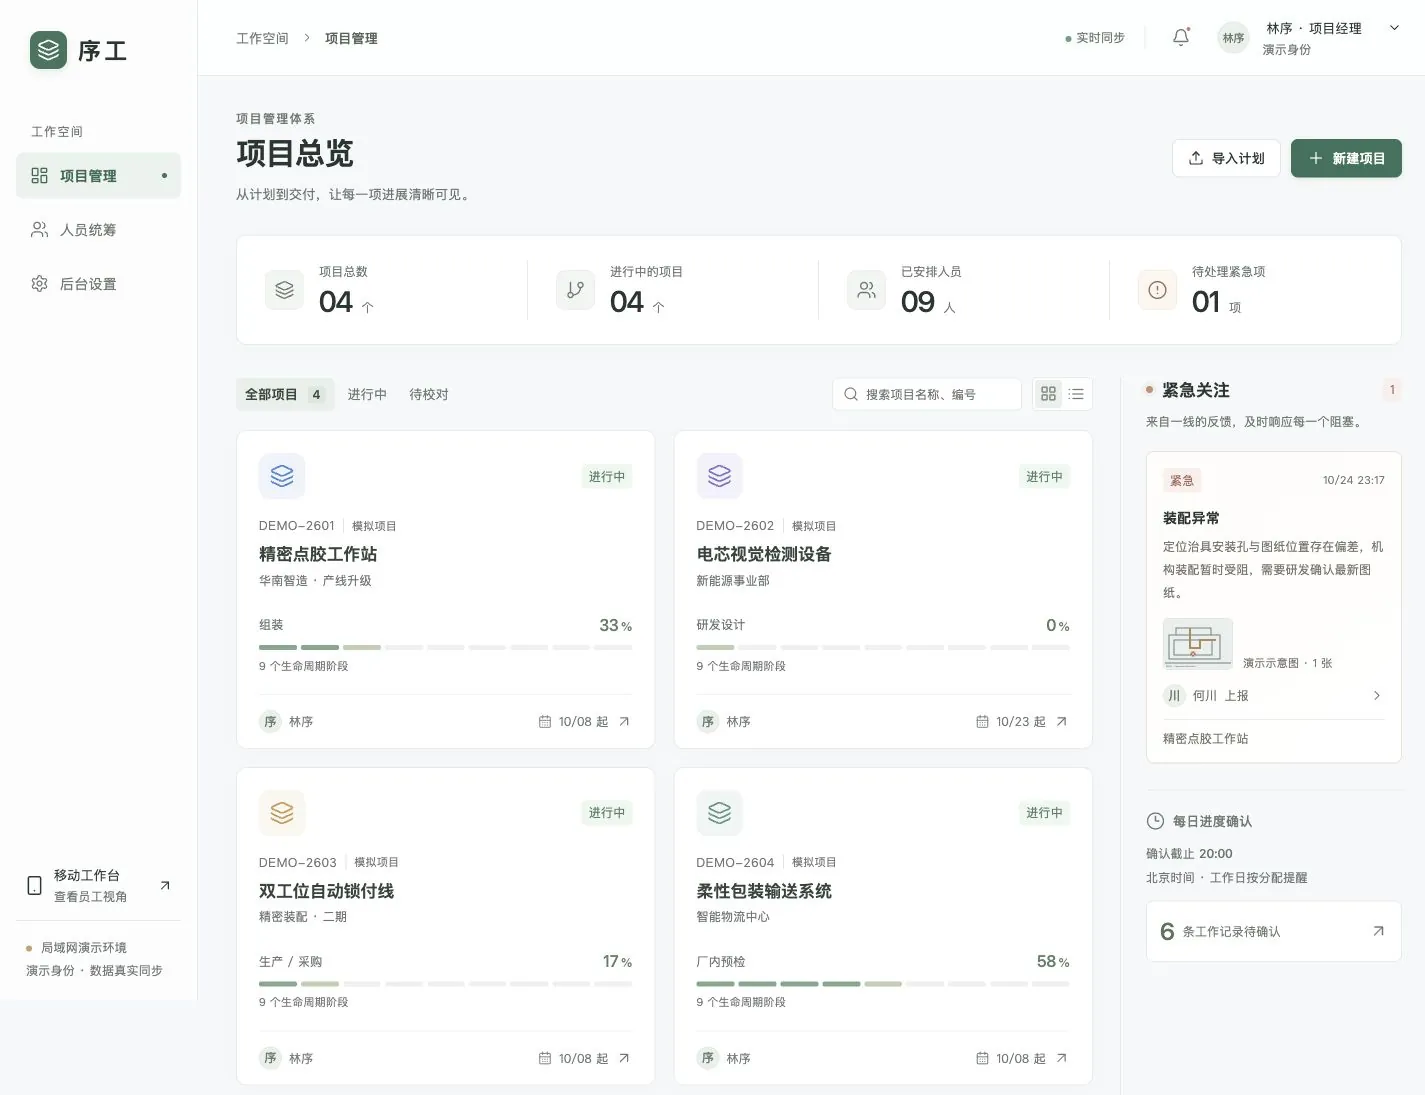Click the 项目总数 stat icon

tap(284, 290)
